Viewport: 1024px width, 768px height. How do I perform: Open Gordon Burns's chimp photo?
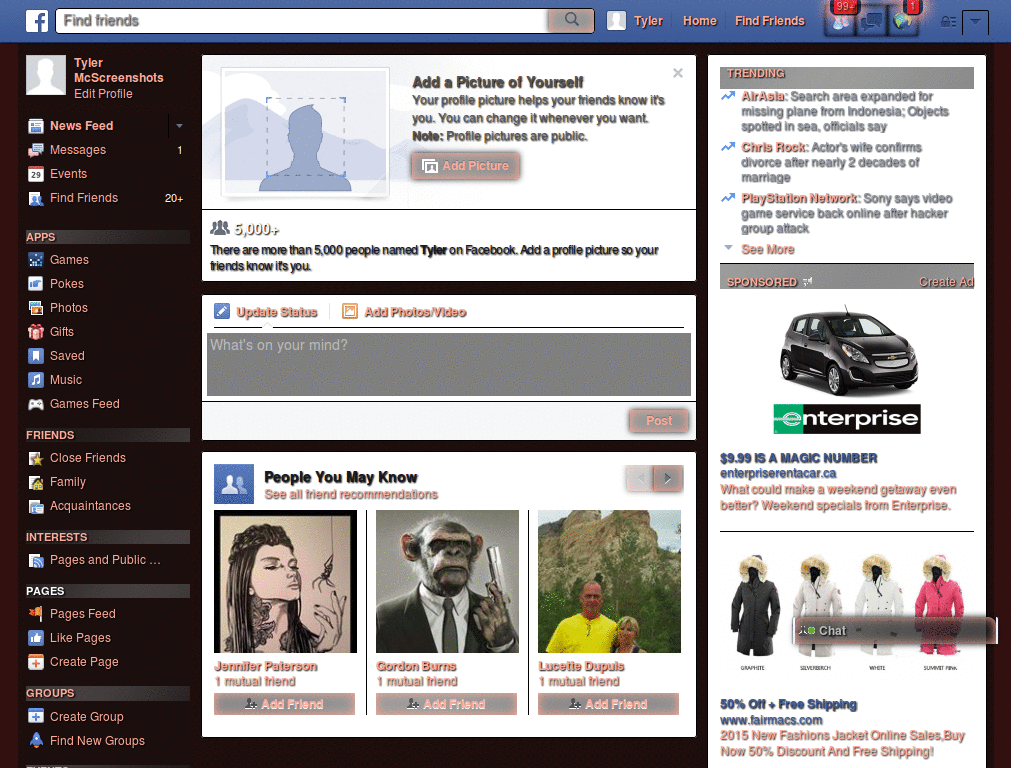(447, 582)
